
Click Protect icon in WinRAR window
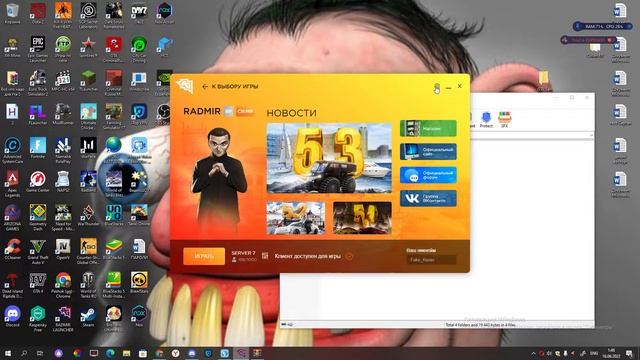tap(486, 120)
